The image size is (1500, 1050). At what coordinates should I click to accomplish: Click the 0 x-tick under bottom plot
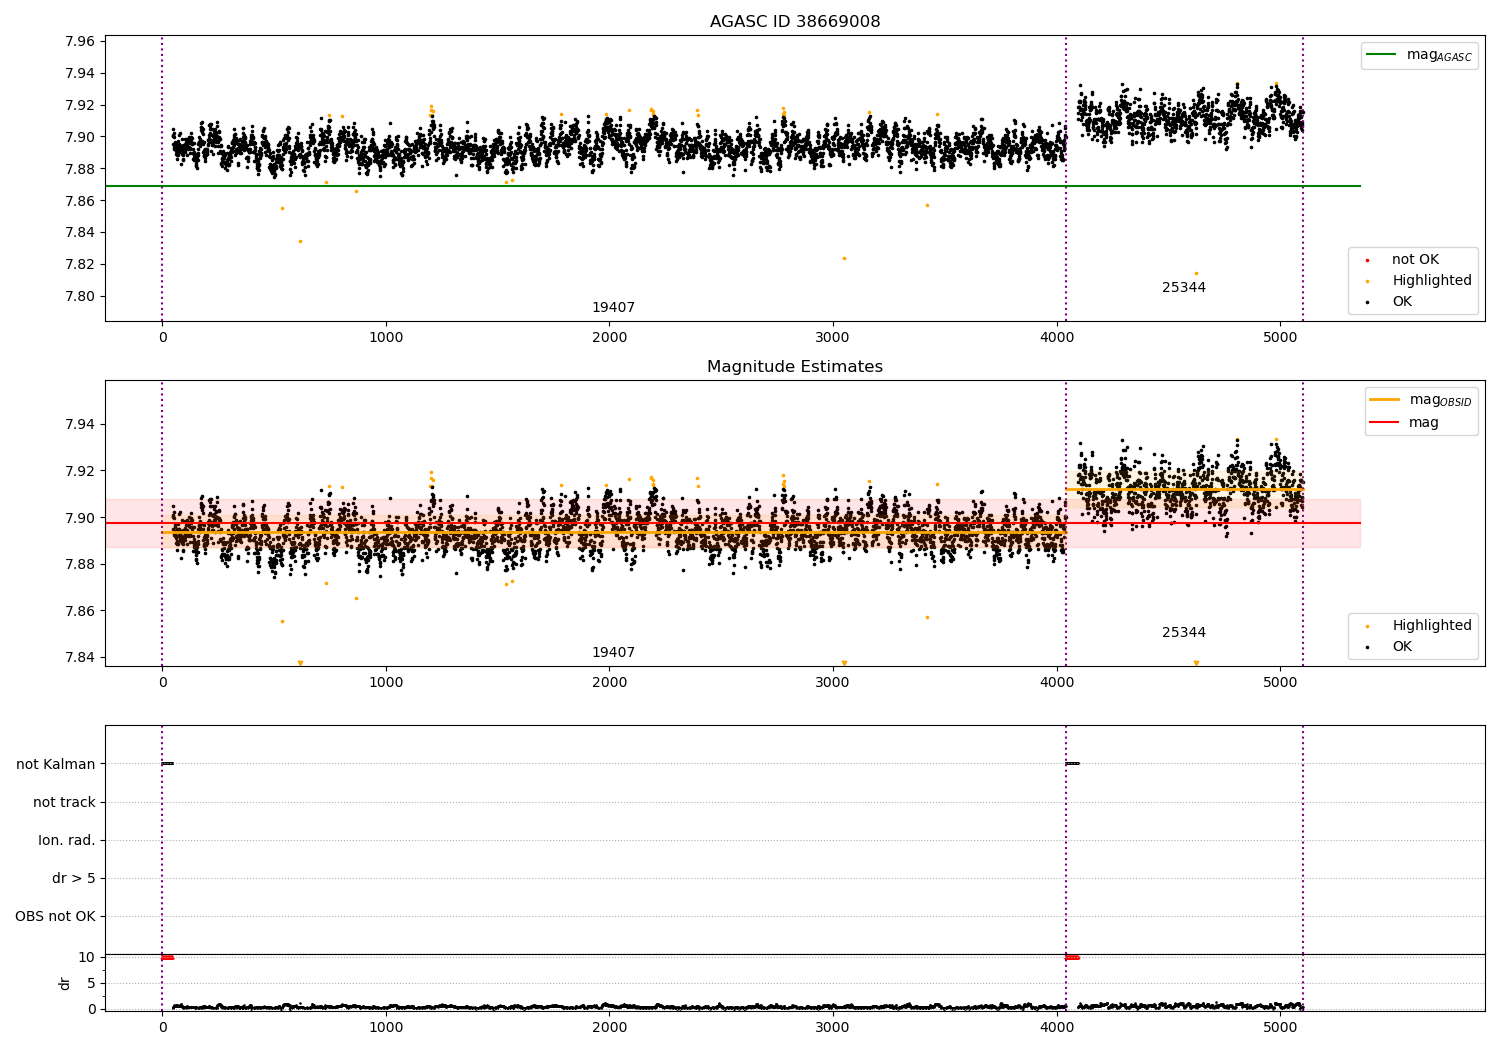(162, 1027)
